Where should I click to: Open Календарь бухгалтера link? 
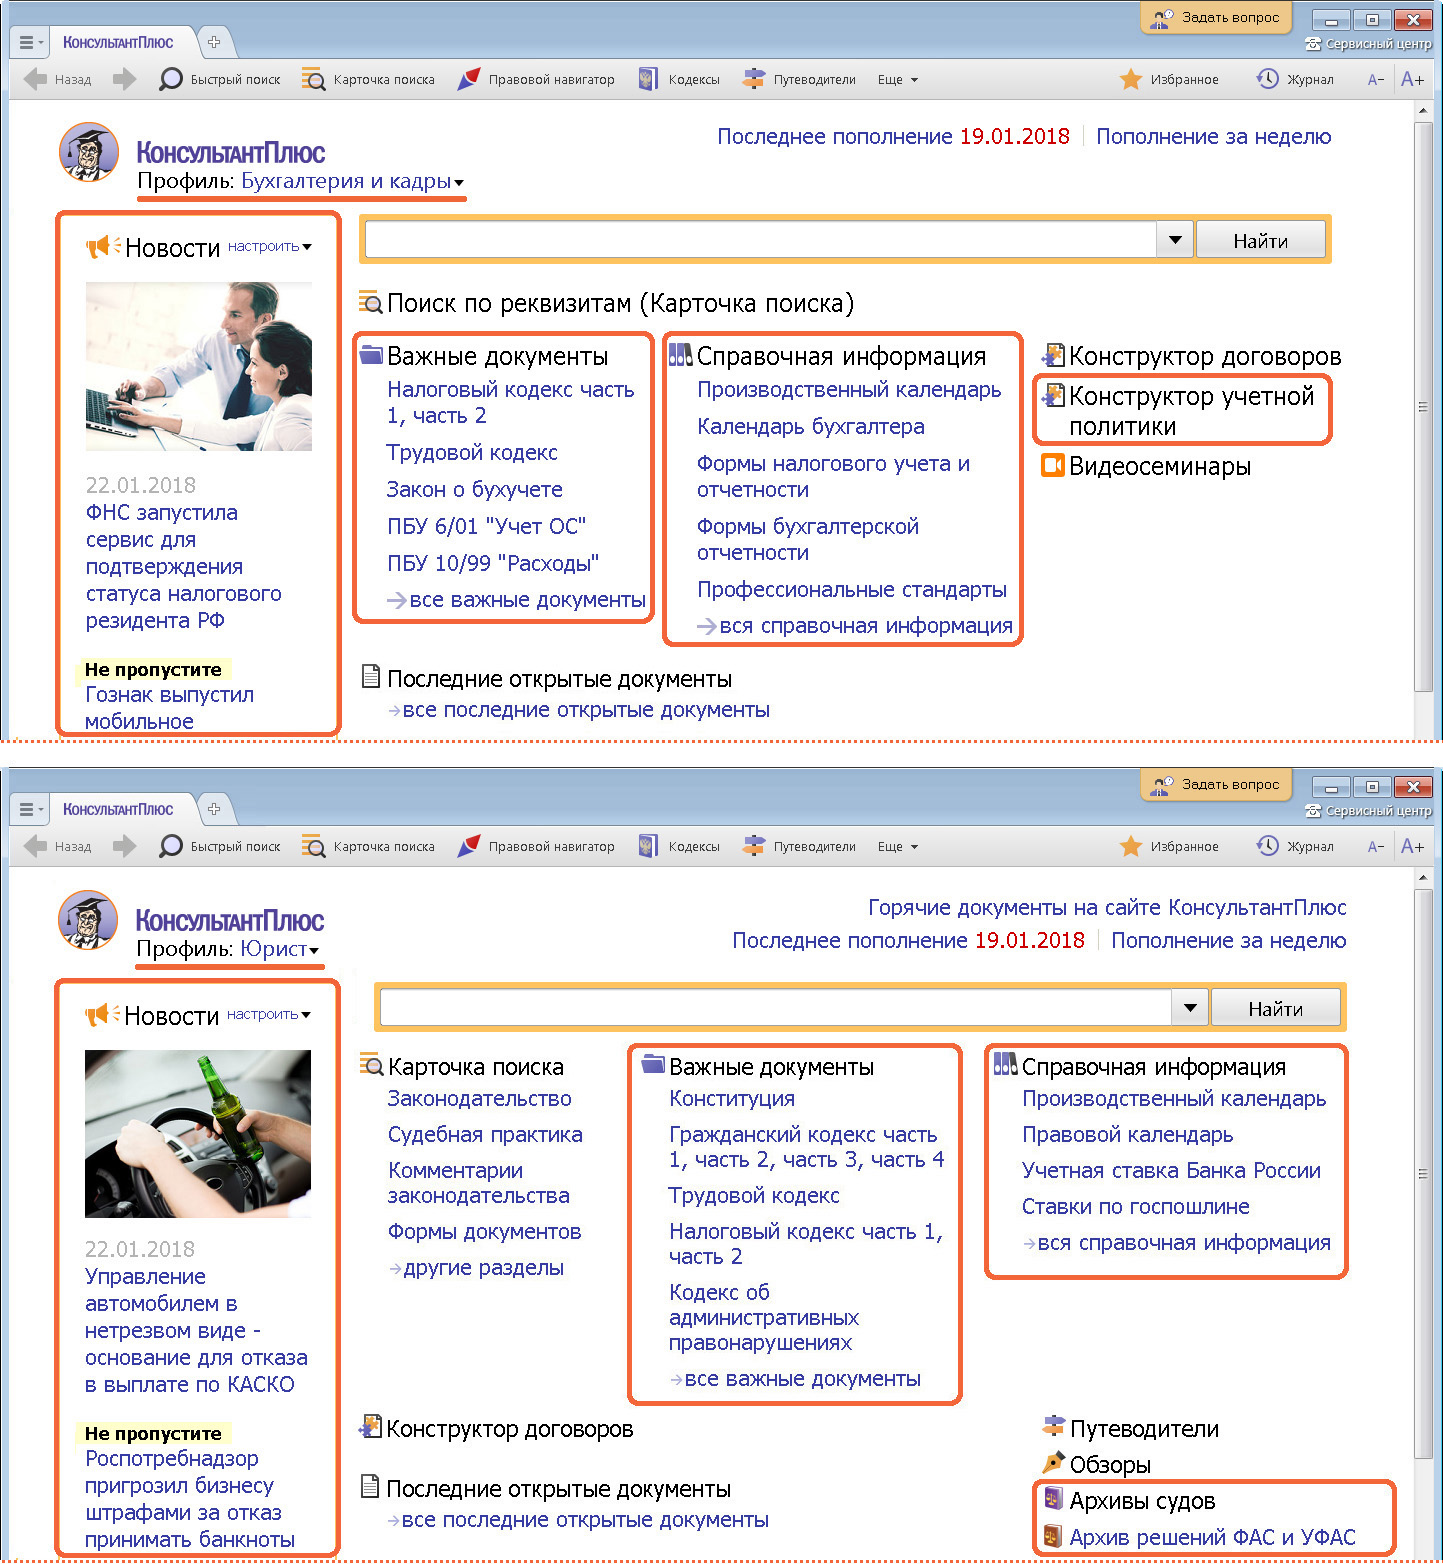pyautogui.click(x=811, y=426)
